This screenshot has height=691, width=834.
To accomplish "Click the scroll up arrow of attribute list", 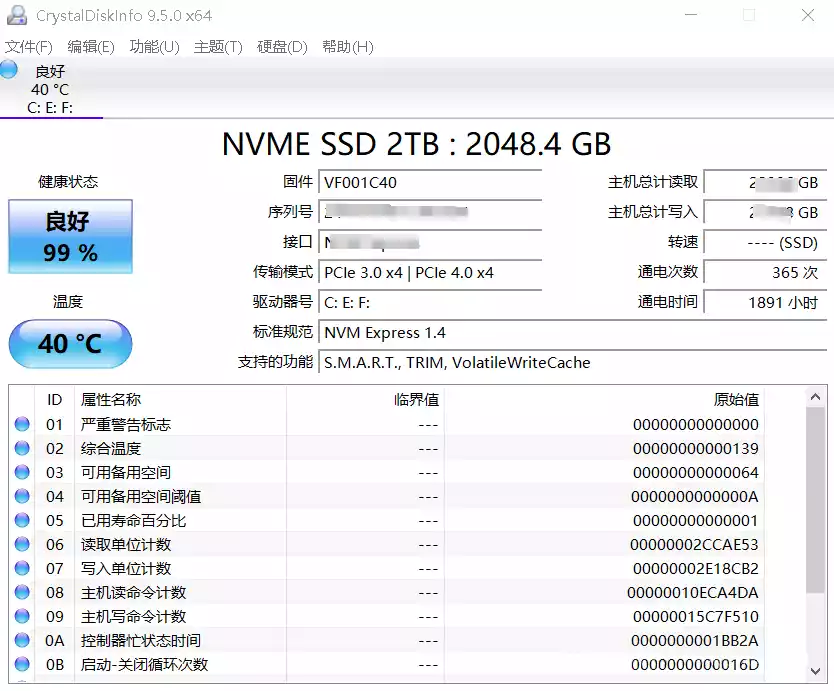I will pos(815,397).
